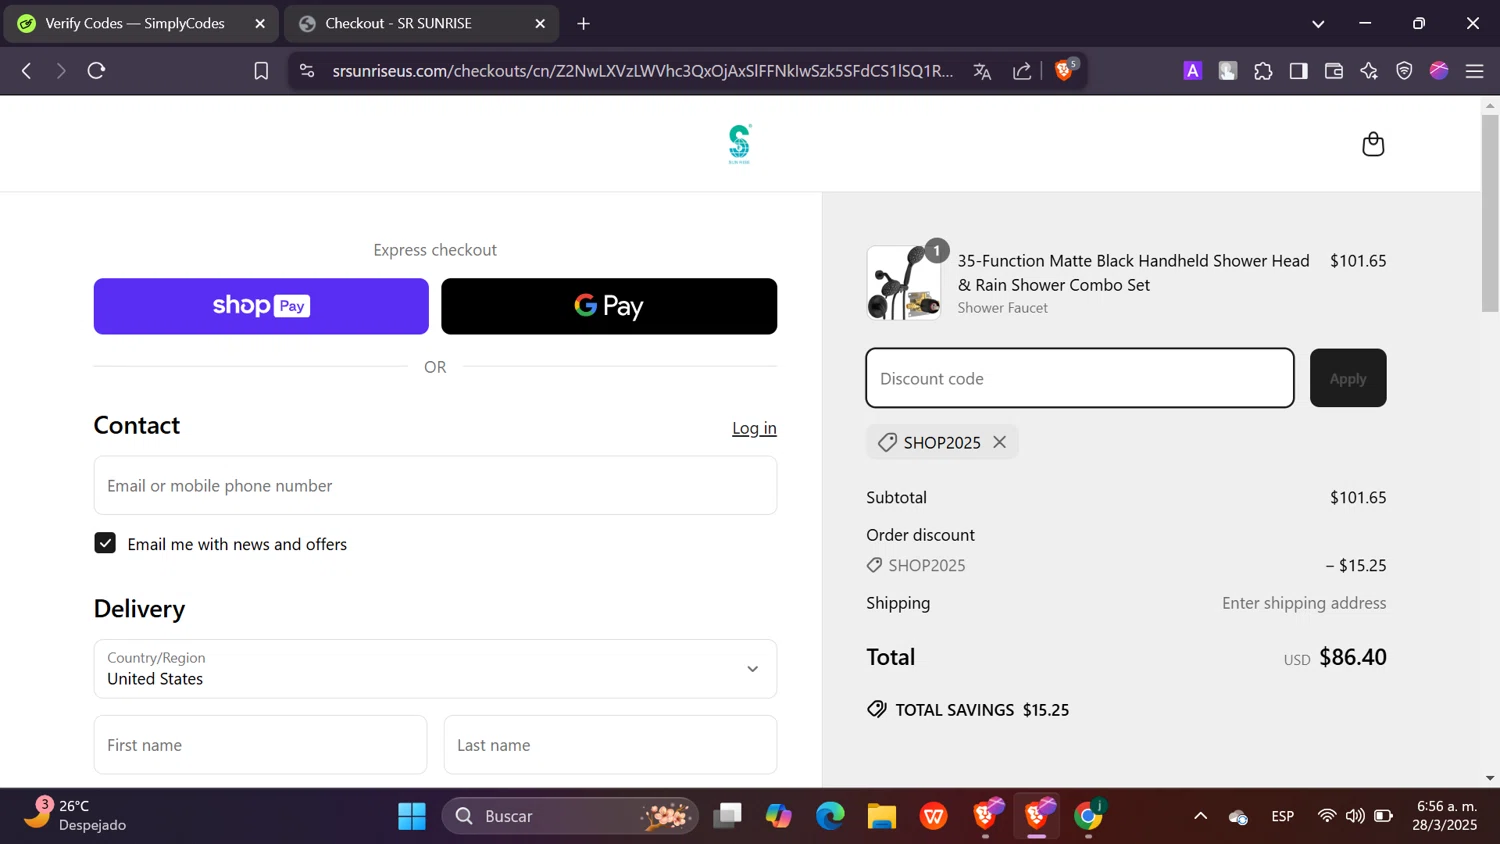Click the translate page icon
The width and height of the screenshot is (1500, 844).
982,71
